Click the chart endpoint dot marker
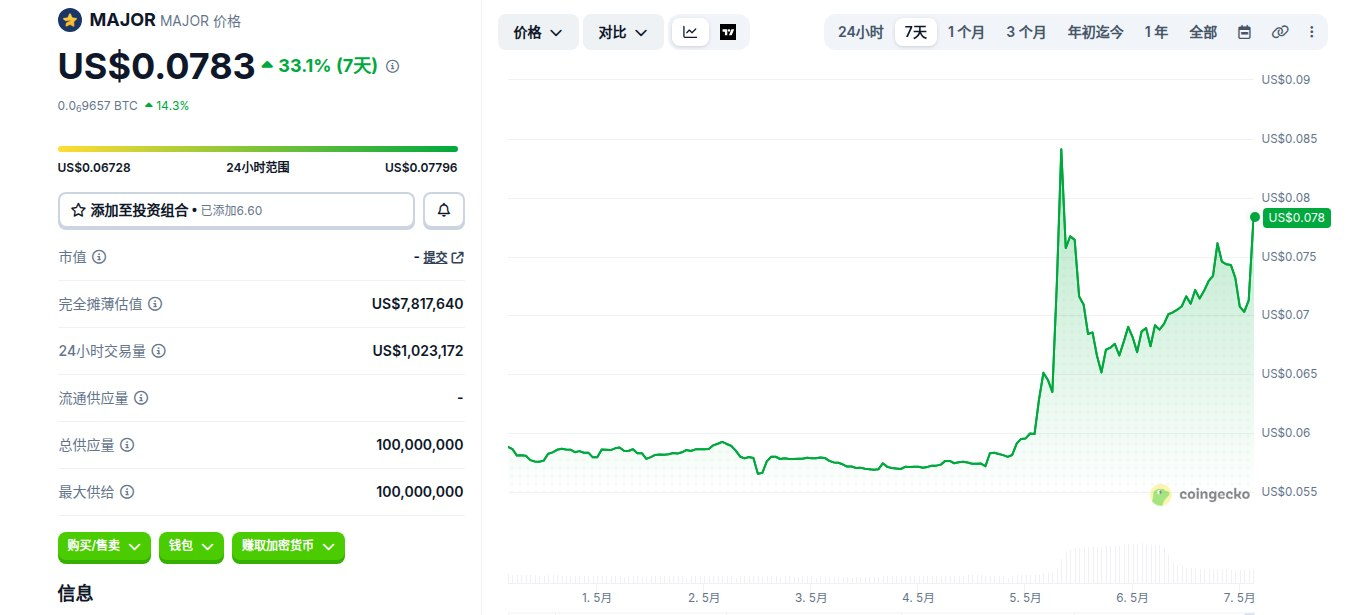 click(x=1254, y=216)
